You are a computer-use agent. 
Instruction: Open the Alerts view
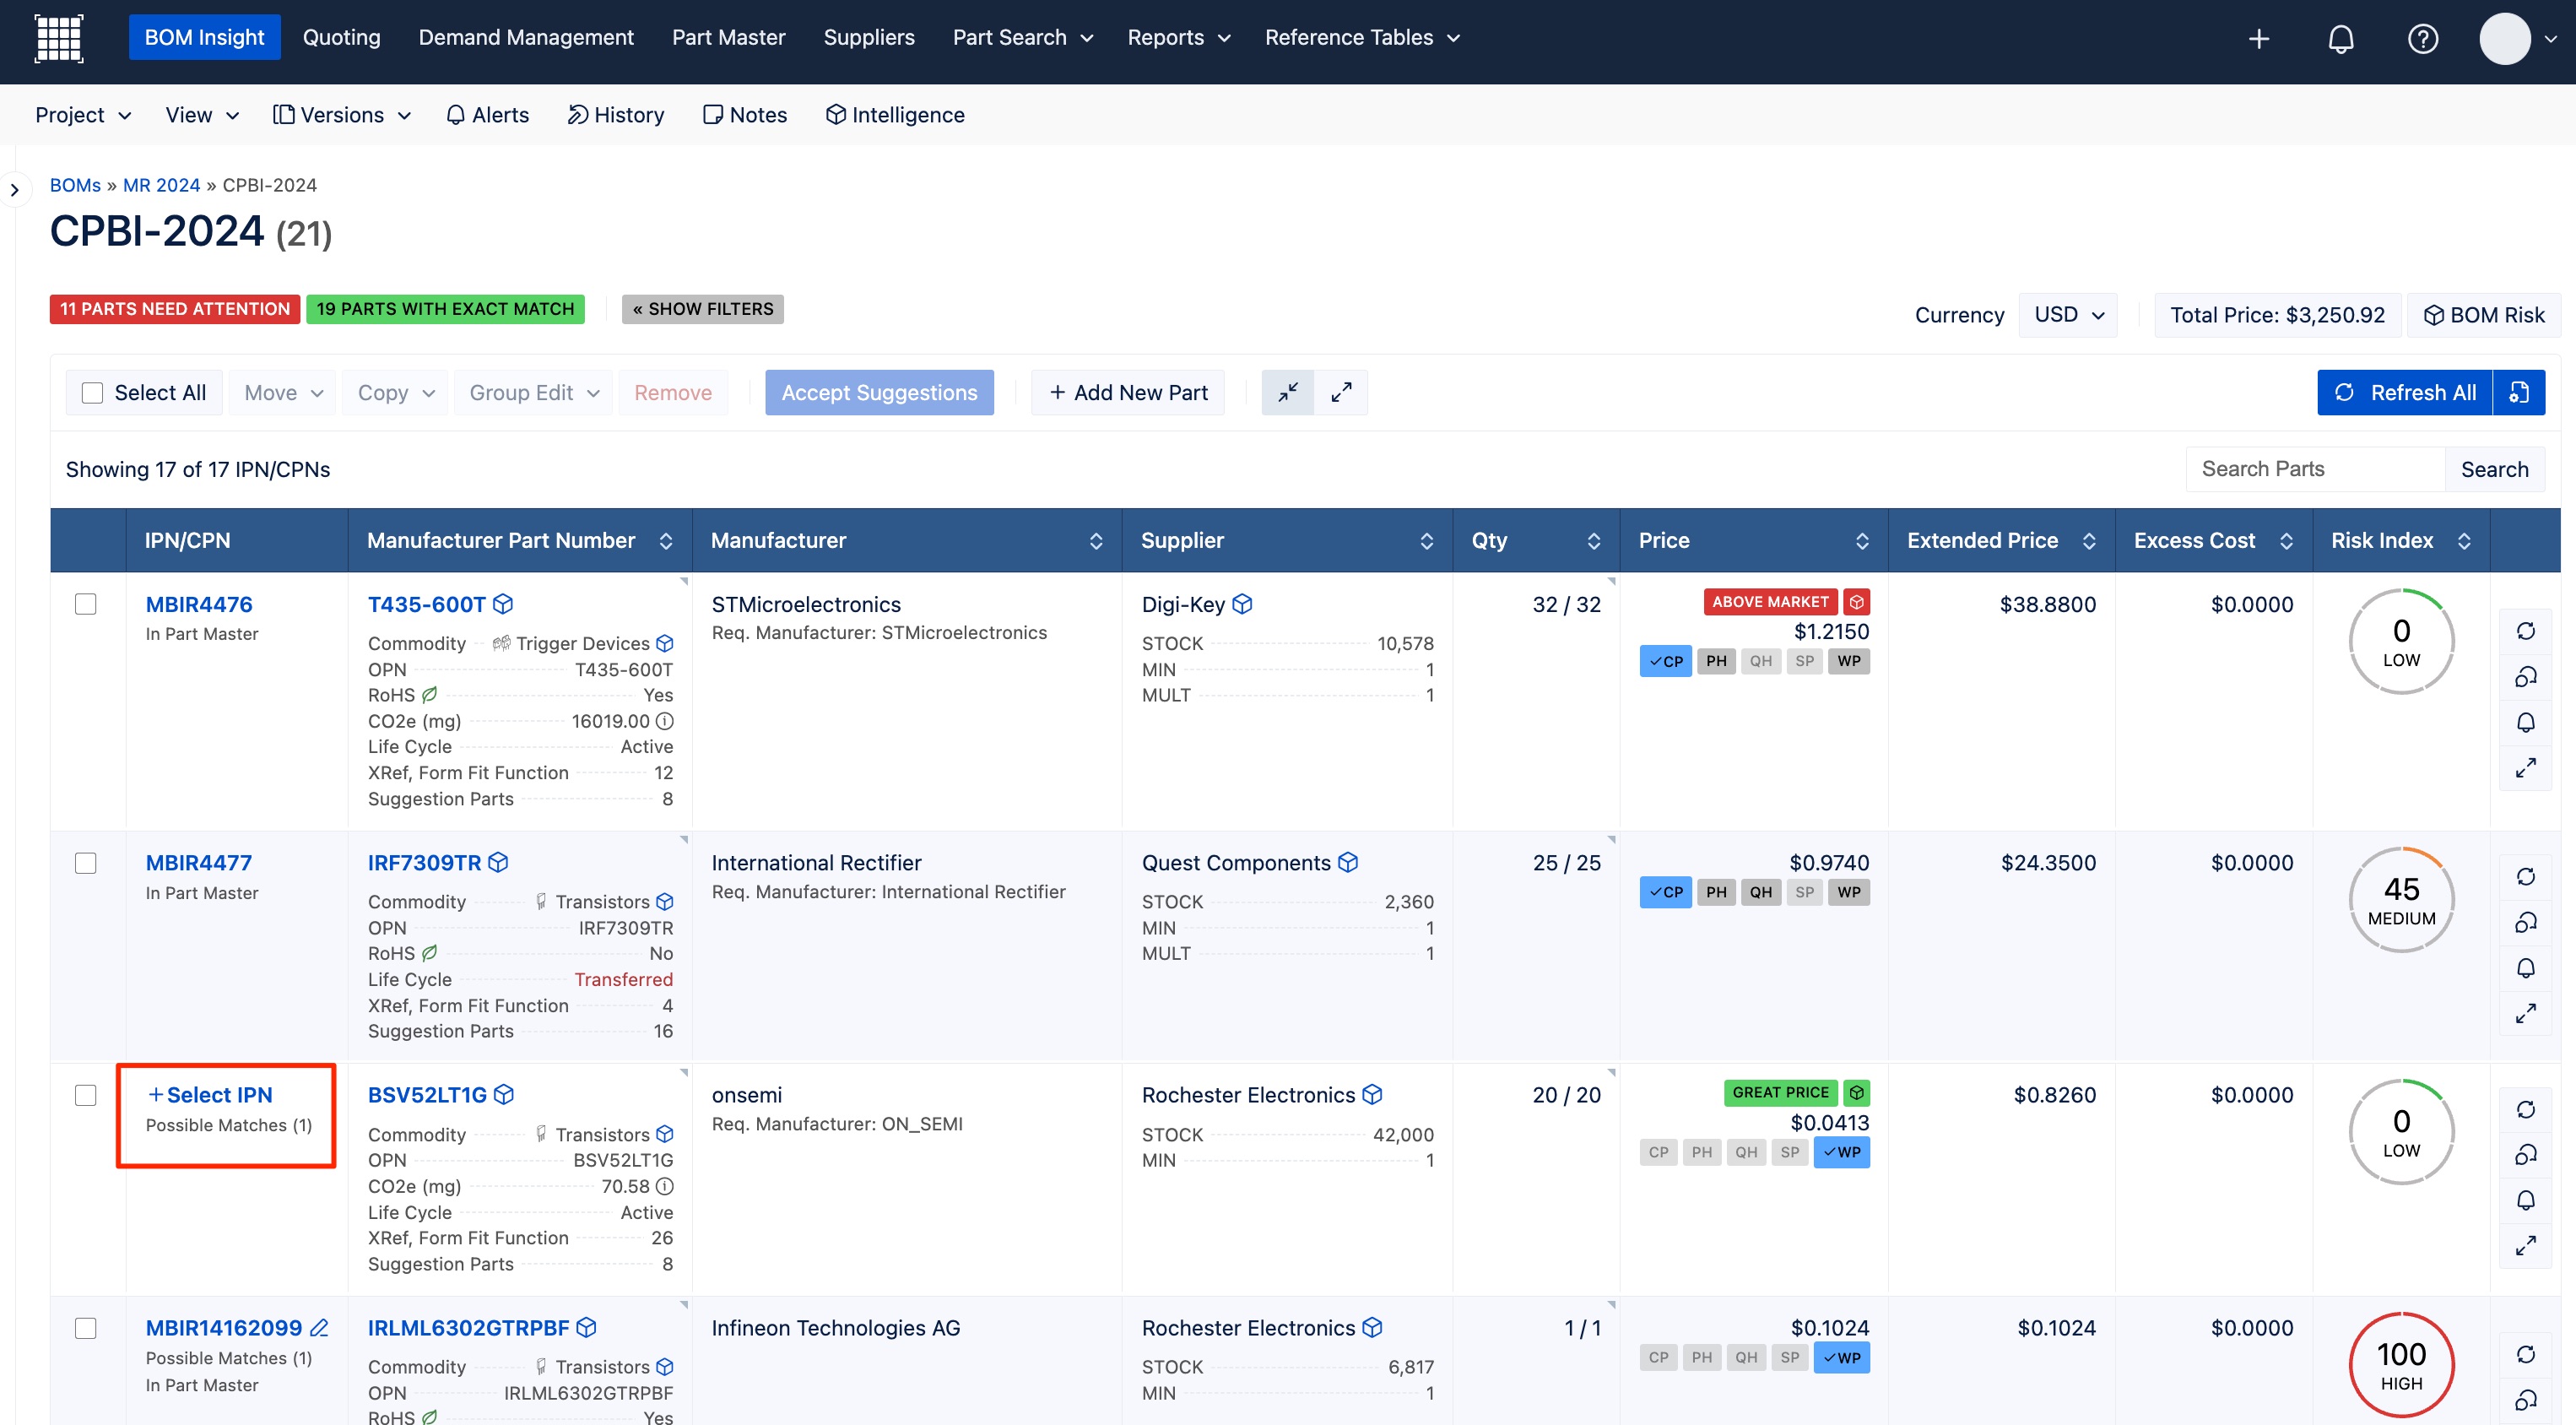coord(487,115)
